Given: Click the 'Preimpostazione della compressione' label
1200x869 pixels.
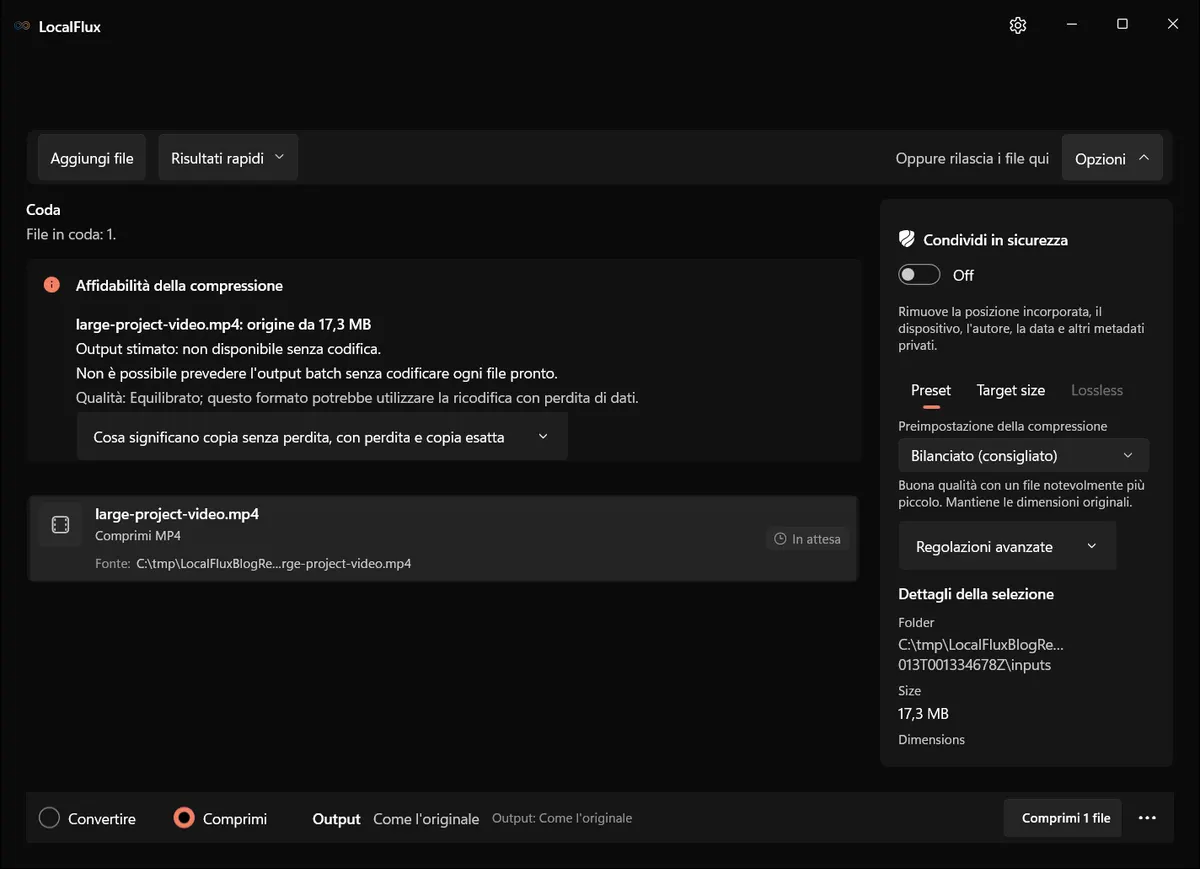Looking at the screenshot, I should tap(1003, 426).
